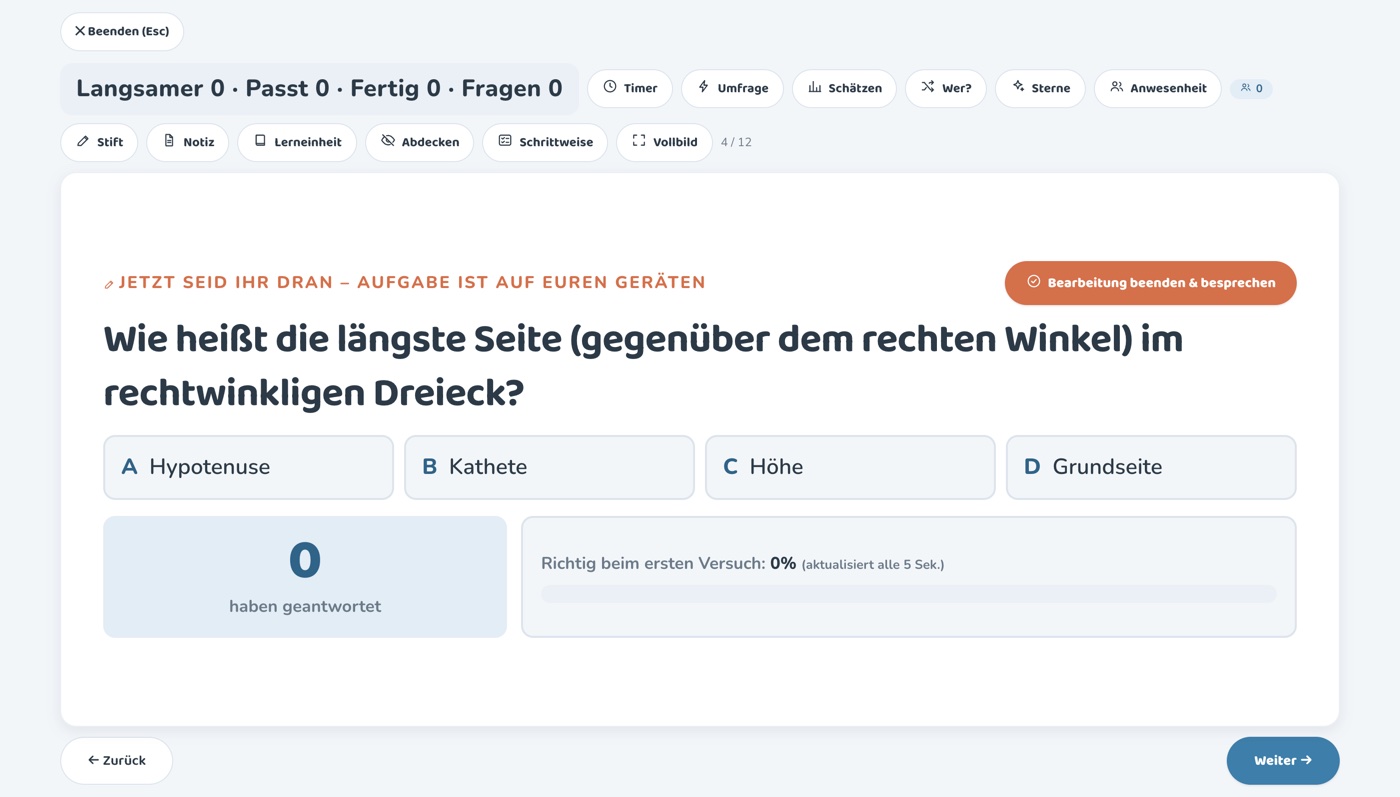Select the Stift pencil icon
Image resolution: width=1400 pixels, height=797 pixels.
83,141
